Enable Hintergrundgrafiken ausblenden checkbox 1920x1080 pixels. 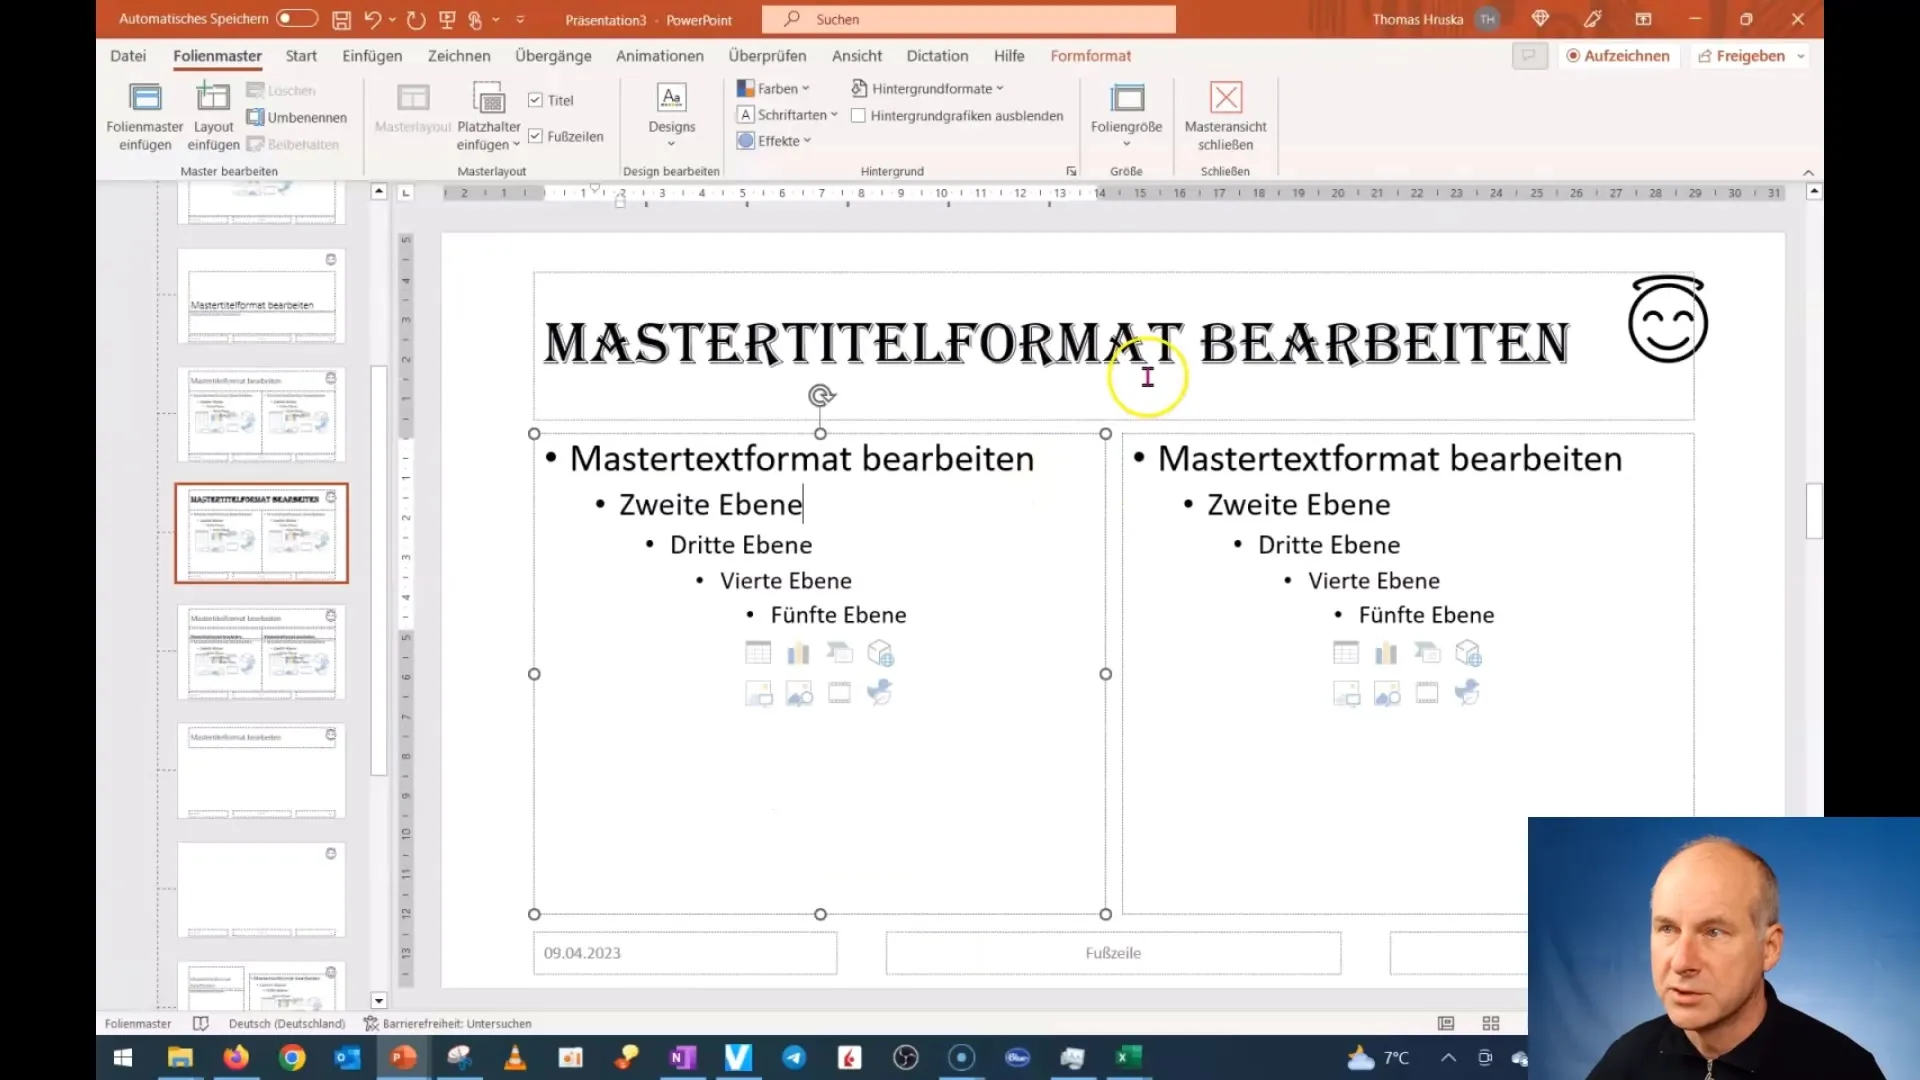(x=860, y=115)
